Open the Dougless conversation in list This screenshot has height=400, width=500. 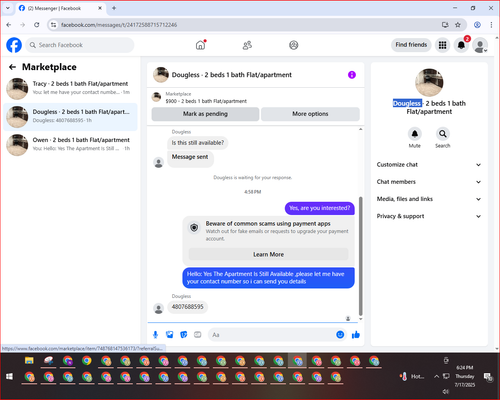pos(70,117)
